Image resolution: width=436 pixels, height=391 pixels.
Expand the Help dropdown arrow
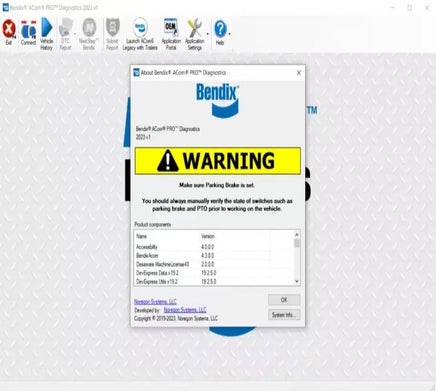230,34
